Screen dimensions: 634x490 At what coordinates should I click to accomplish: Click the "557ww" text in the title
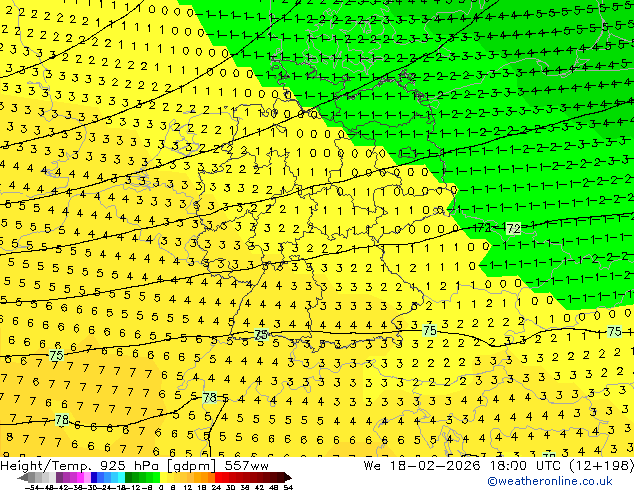click(246, 466)
